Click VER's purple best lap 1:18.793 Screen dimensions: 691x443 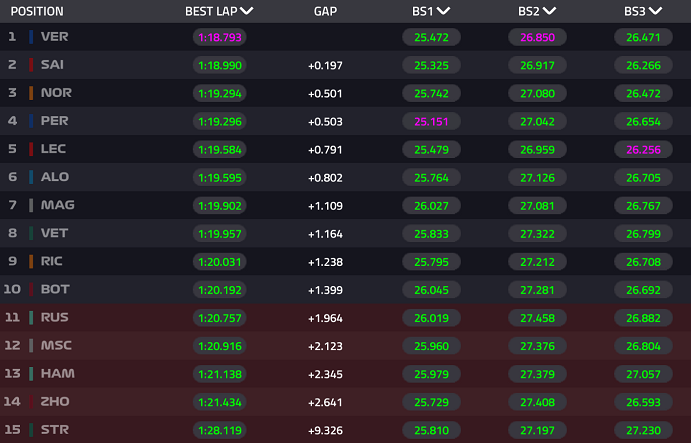point(219,37)
